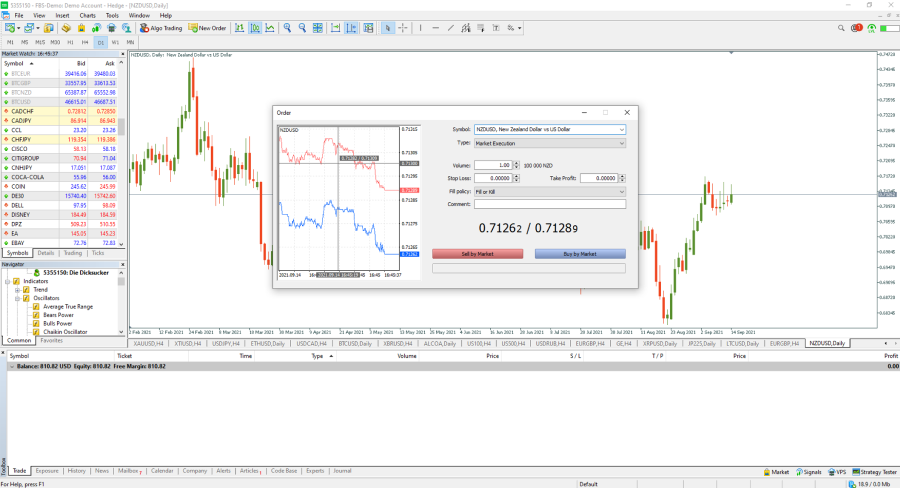Toggle the M15 timeframe button
This screenshot has width=900, height=488.
click(40, 43)
